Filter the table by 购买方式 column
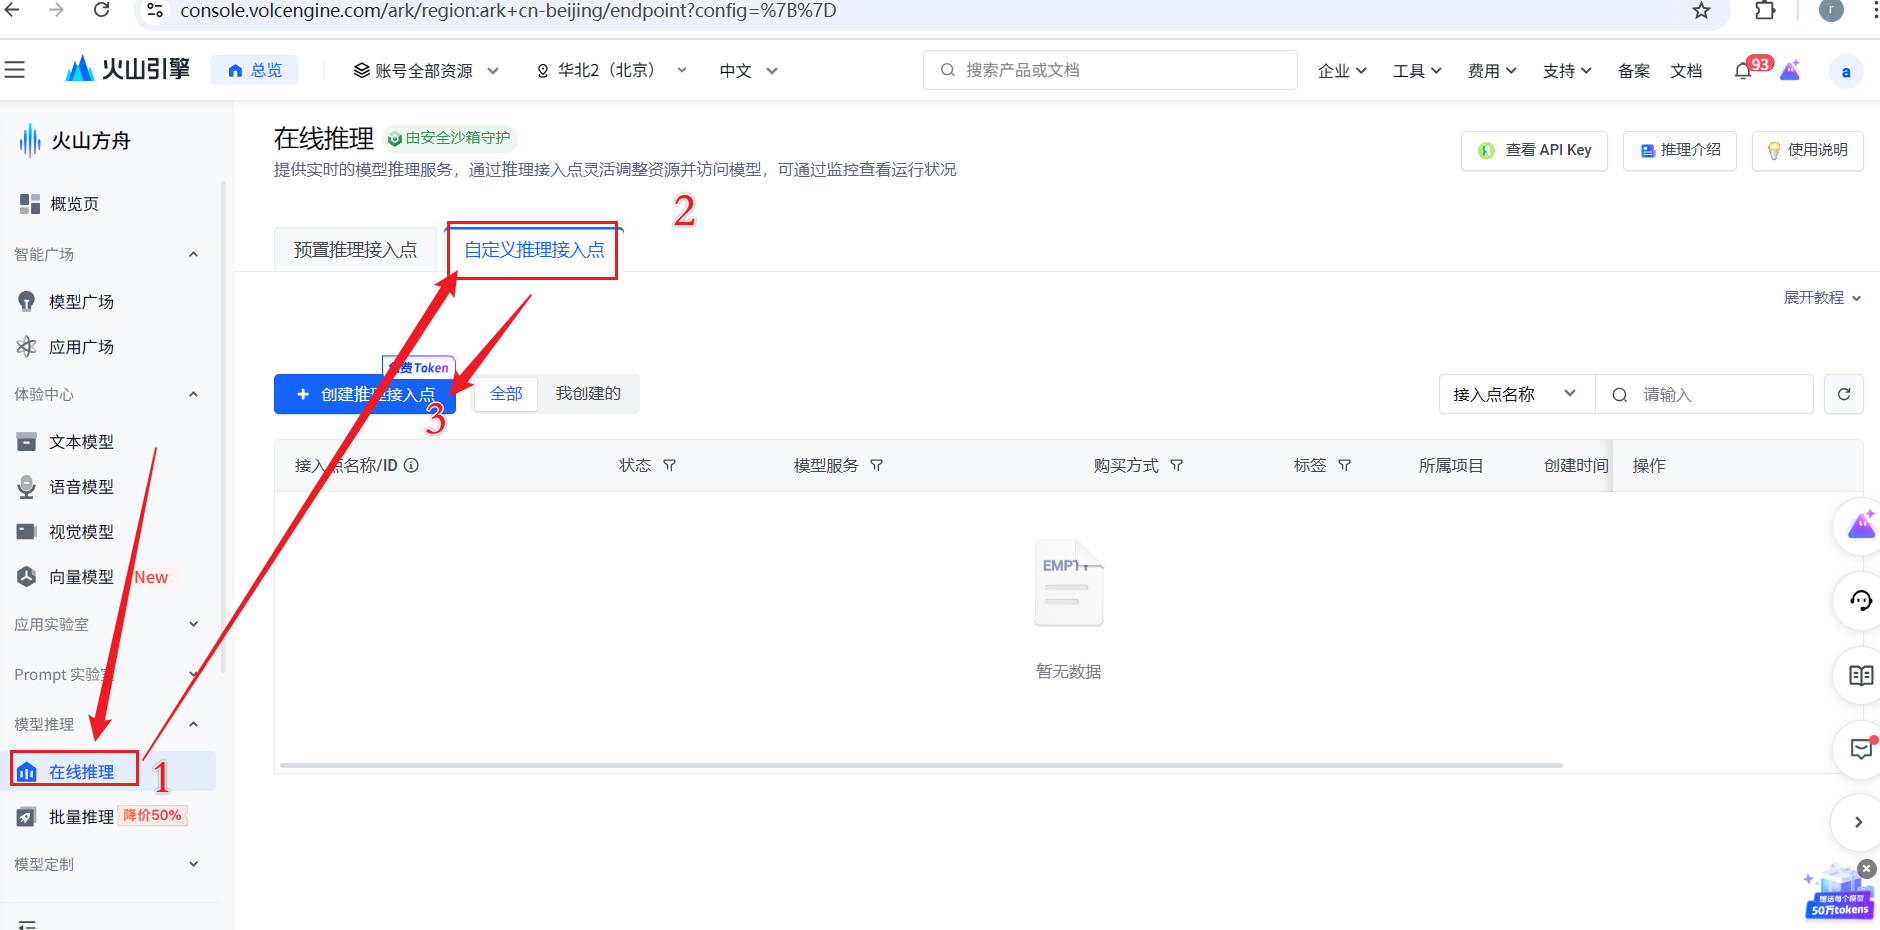 pos(1177,465)
